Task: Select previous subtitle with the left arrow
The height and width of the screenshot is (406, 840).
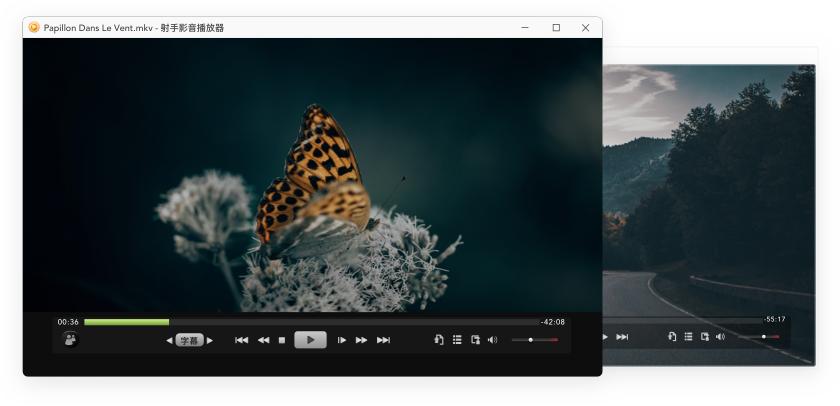Action: click(x=169, y=340)
